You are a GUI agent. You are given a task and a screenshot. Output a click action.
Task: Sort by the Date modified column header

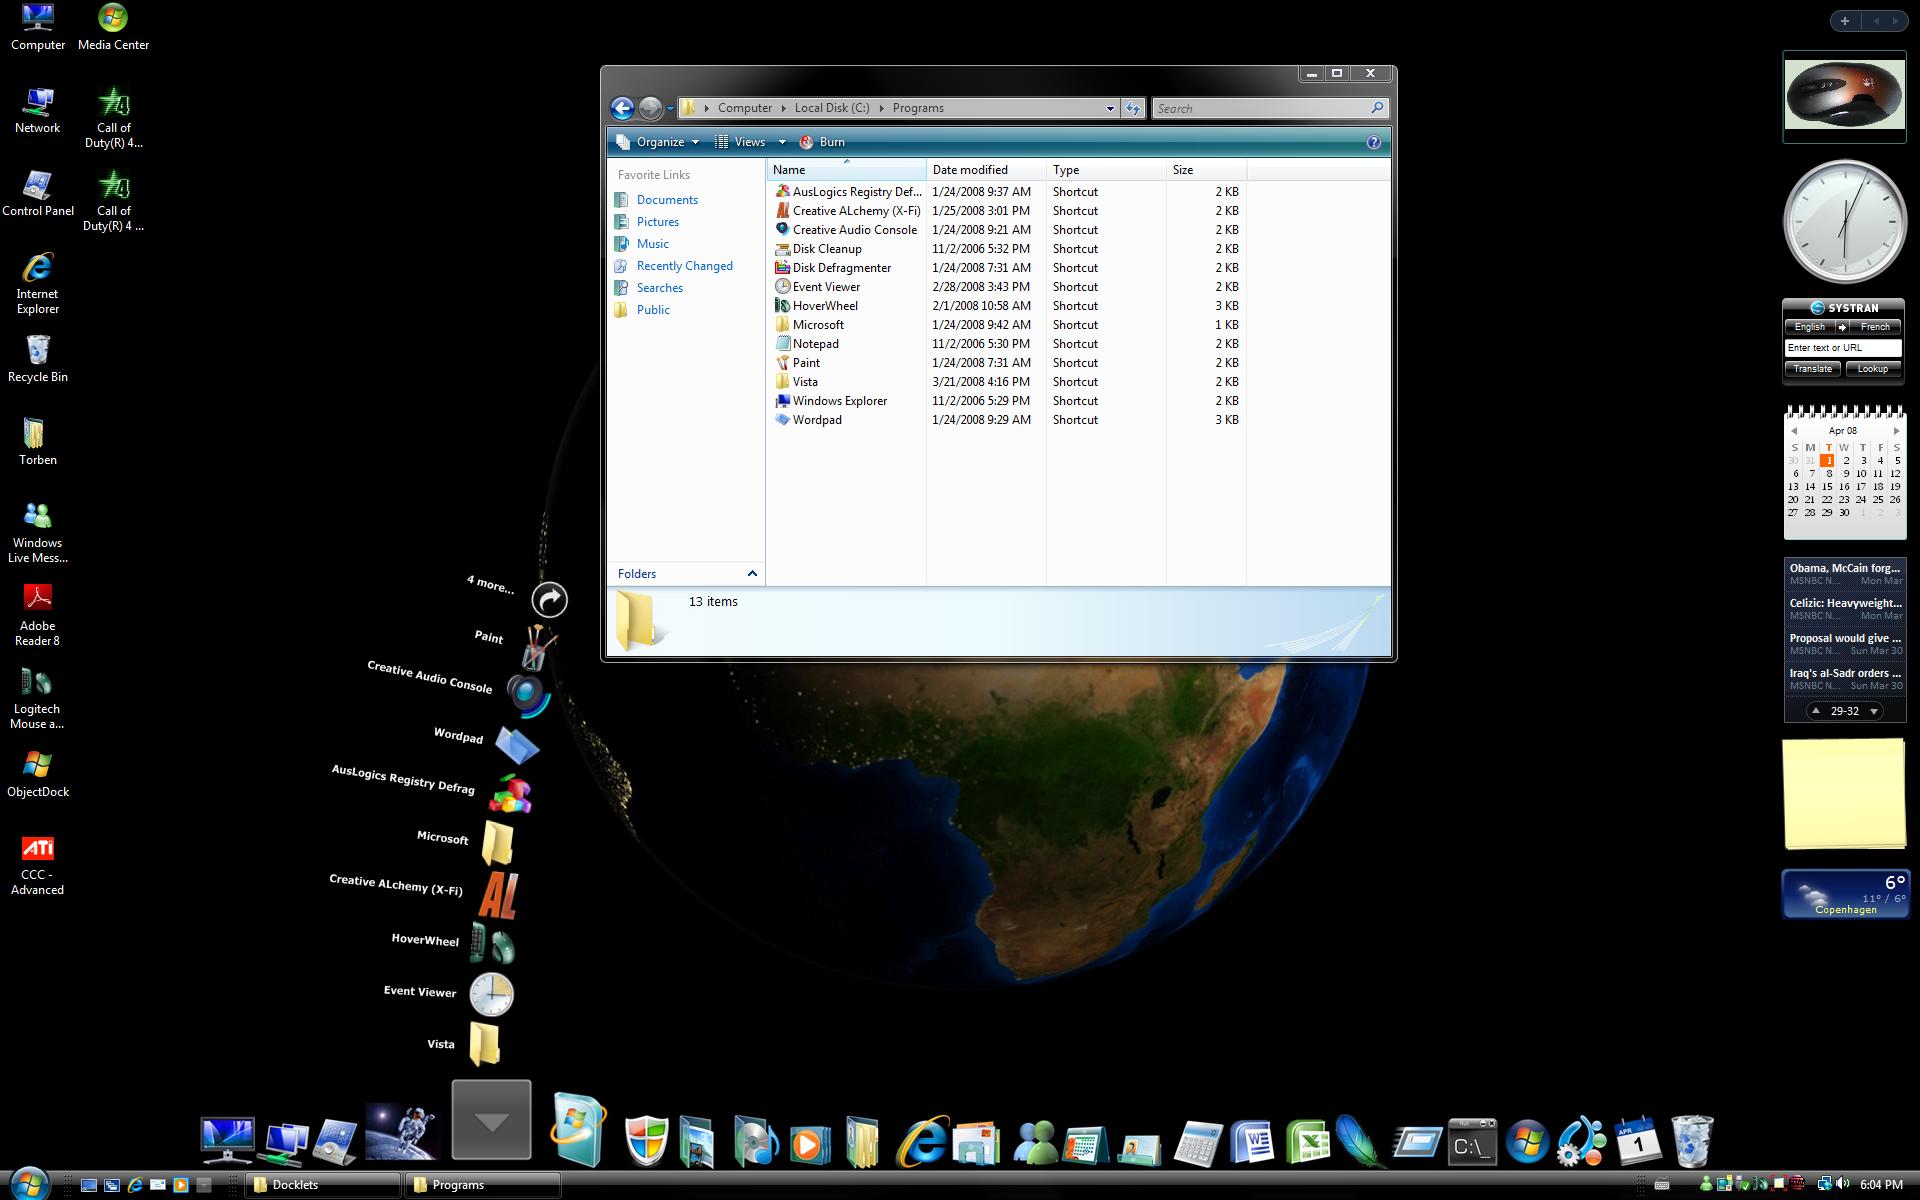click(986, 170)
